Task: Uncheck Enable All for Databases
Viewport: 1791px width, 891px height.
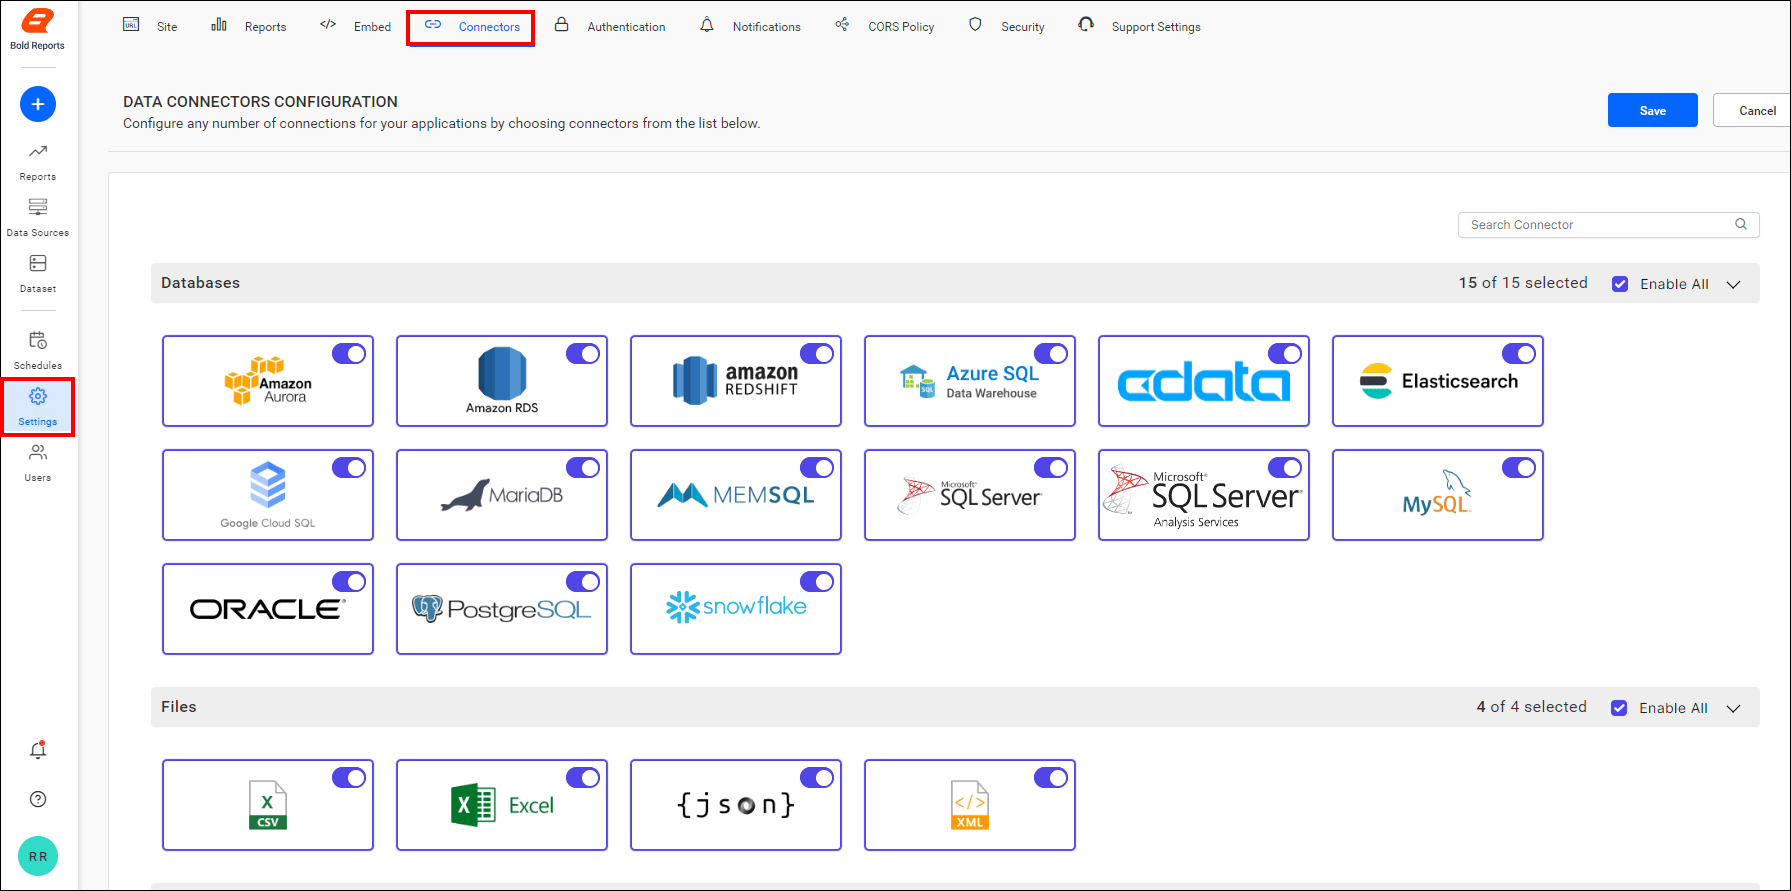Action: tap(1620, 284)
